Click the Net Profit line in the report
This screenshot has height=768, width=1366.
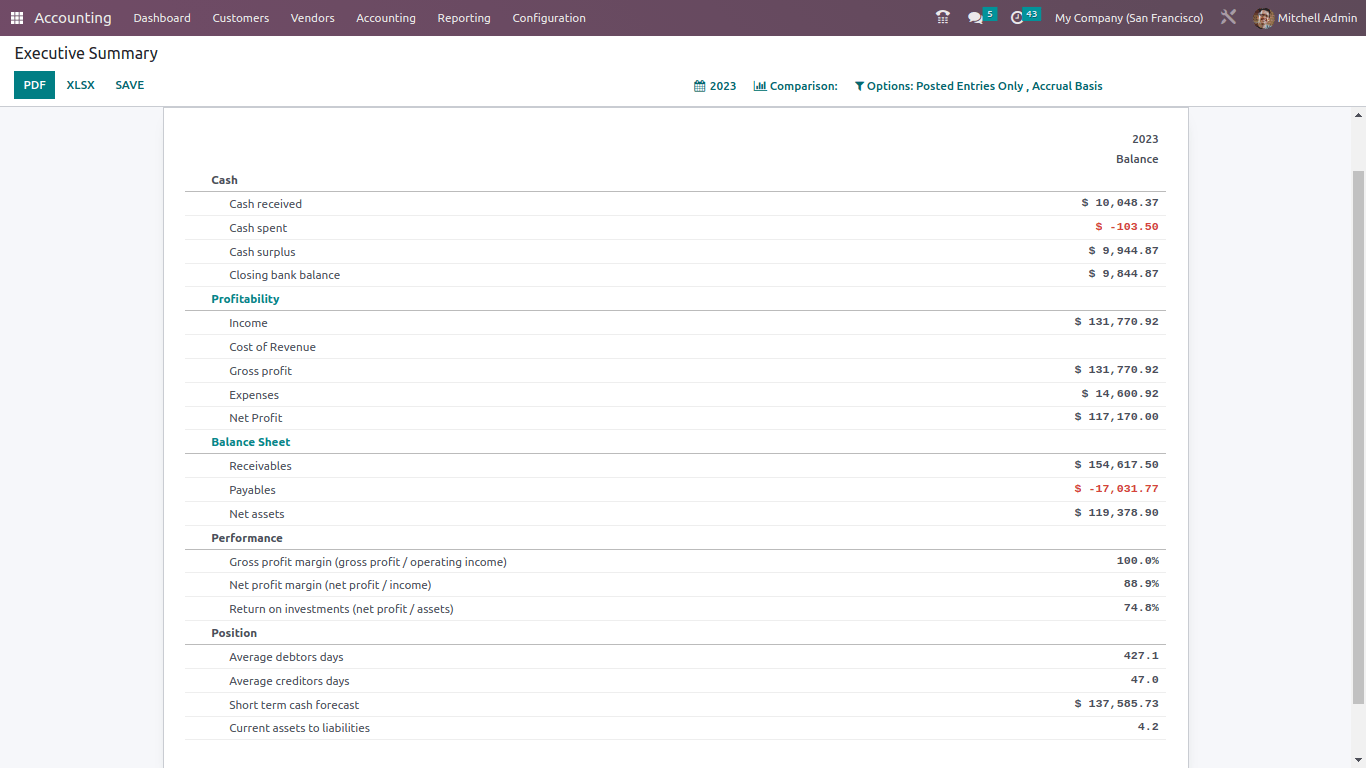255,417
